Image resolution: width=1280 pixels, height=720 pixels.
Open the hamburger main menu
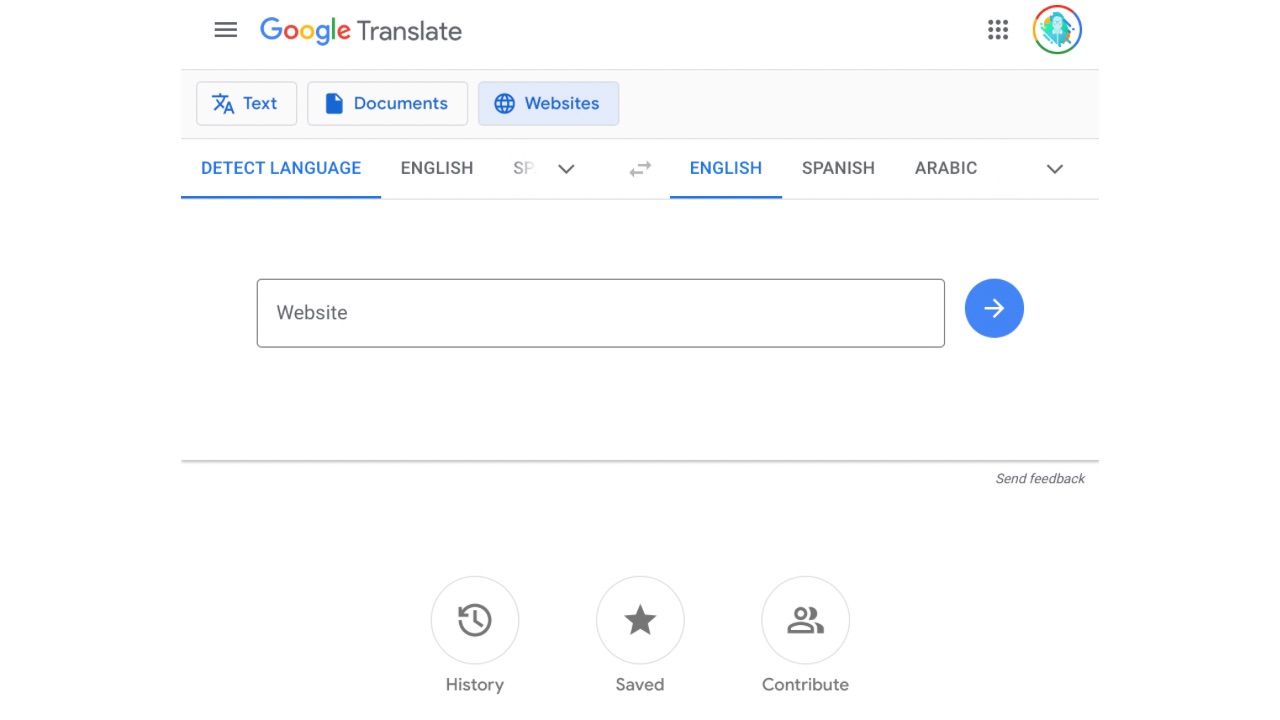pos(226,30)
